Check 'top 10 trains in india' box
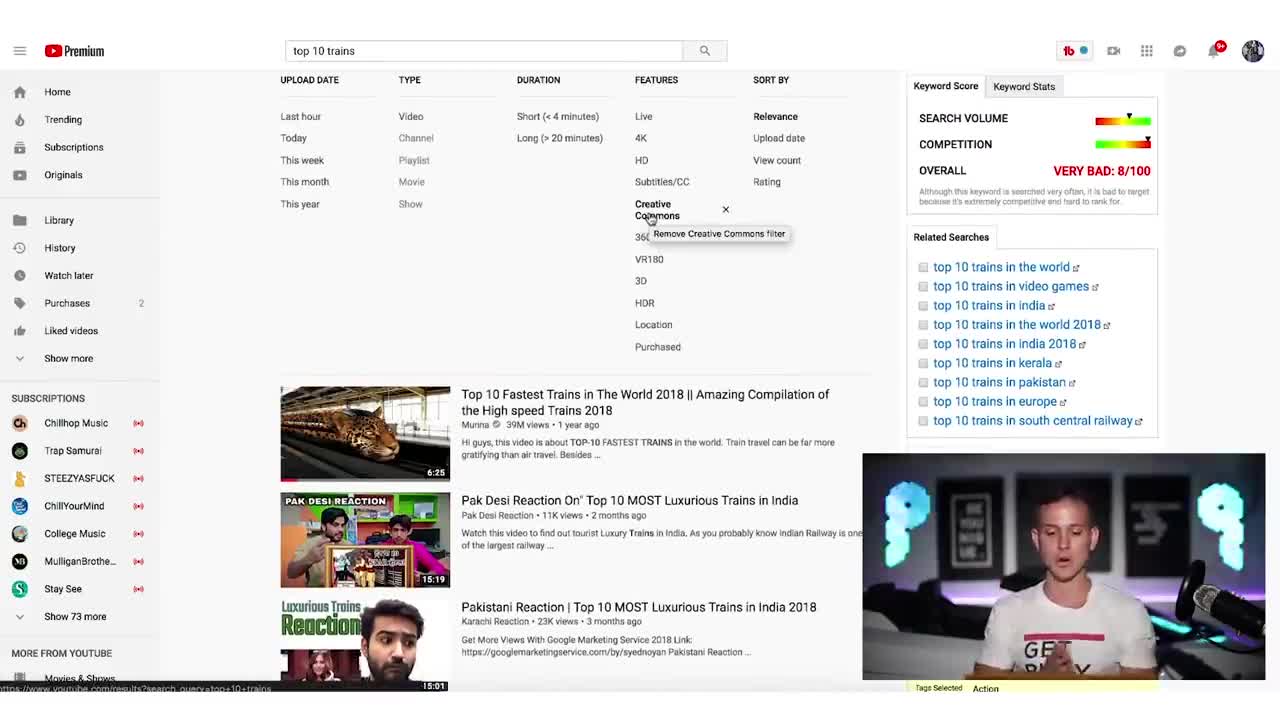This screenshot has height=720, width=1280. coord(923,306)
